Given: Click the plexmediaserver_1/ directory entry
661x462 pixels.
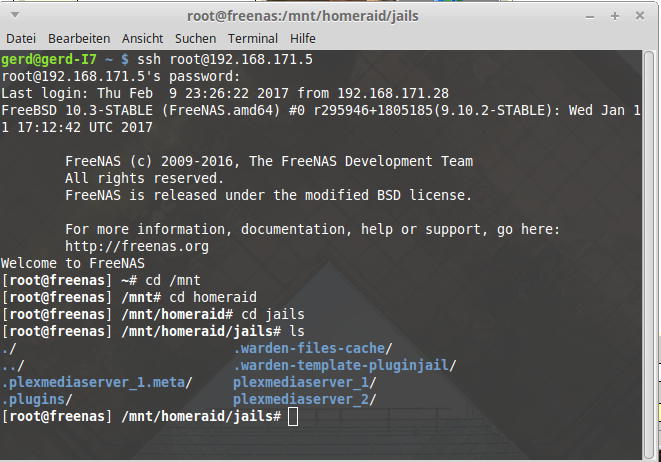Looking at the screenshot, I should 305,382.
